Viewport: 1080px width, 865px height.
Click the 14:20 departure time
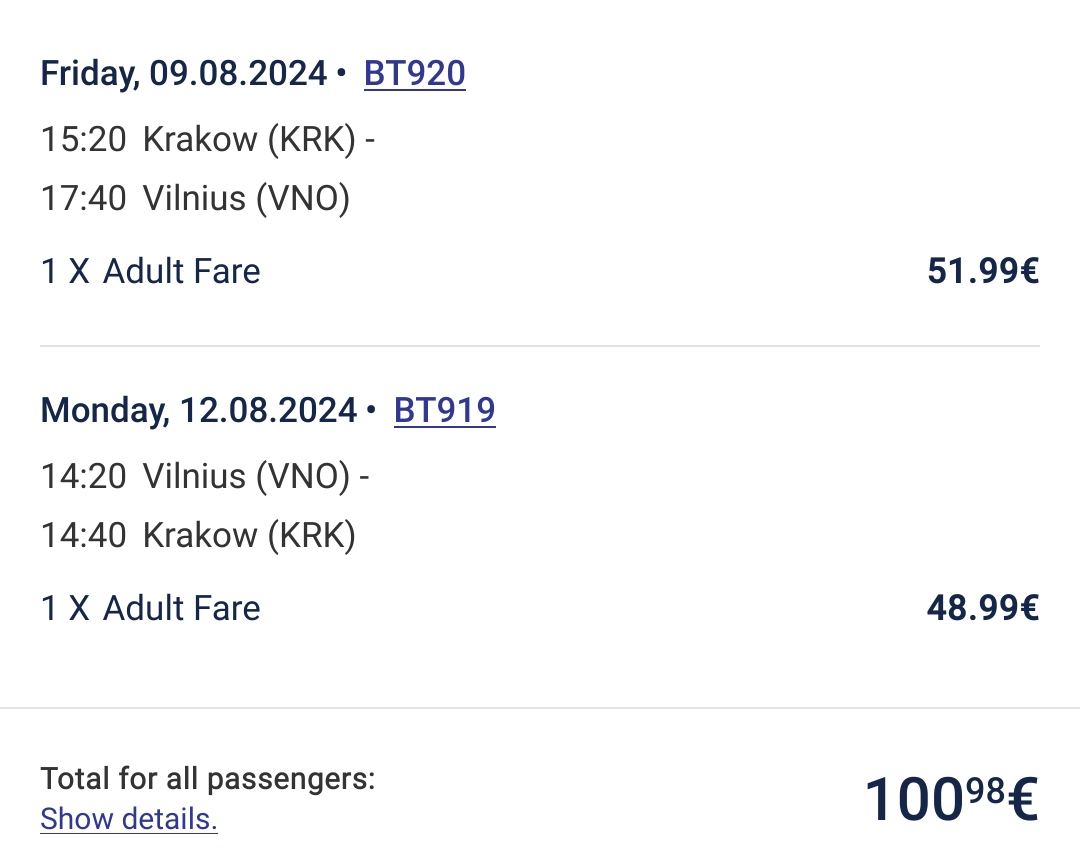pyautogui.click(x=83, y=476)
